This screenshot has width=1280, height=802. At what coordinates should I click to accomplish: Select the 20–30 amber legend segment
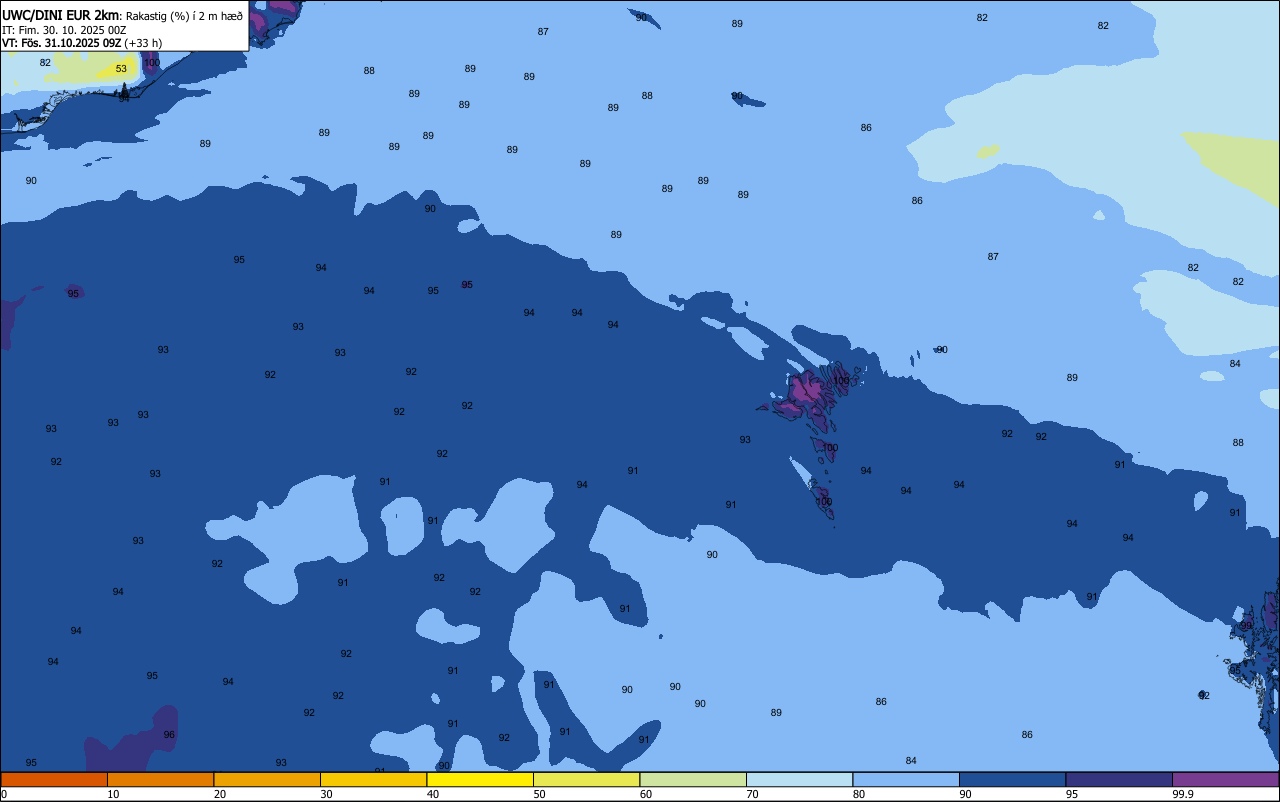(x=267, y=779)
